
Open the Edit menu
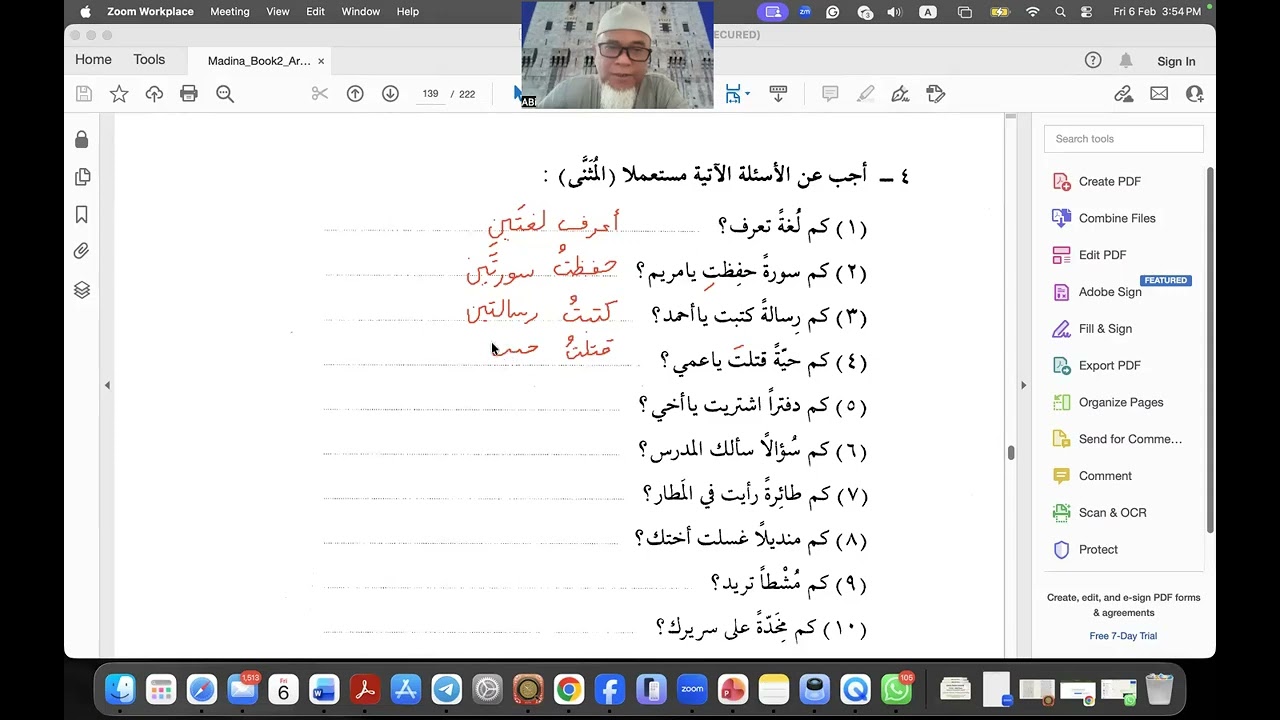315,11
